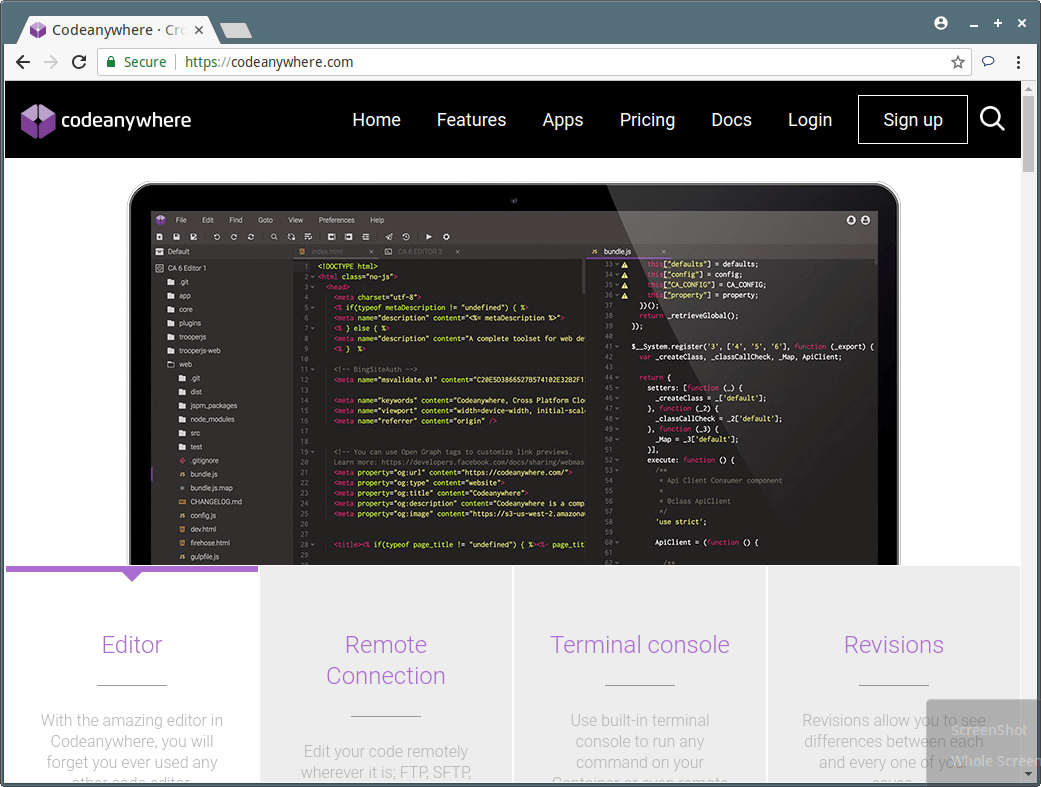This screenshot has width=1041, height=787.
Task: Select the Remote Connection feature tab
Action: coord(386,675)
